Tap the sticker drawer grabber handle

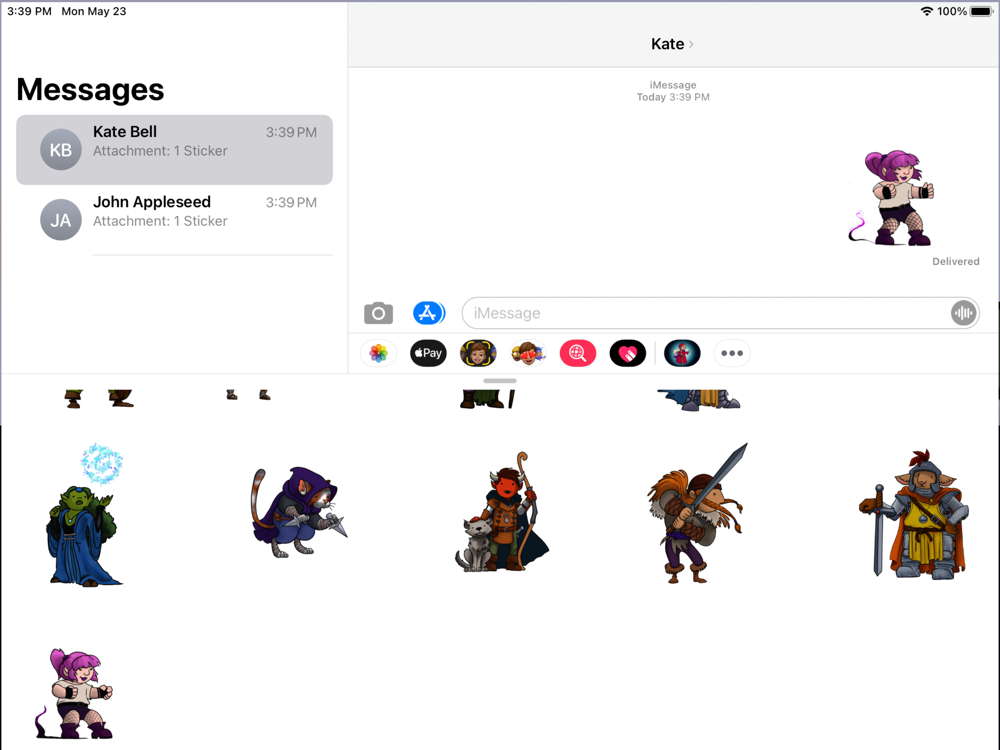500,381
